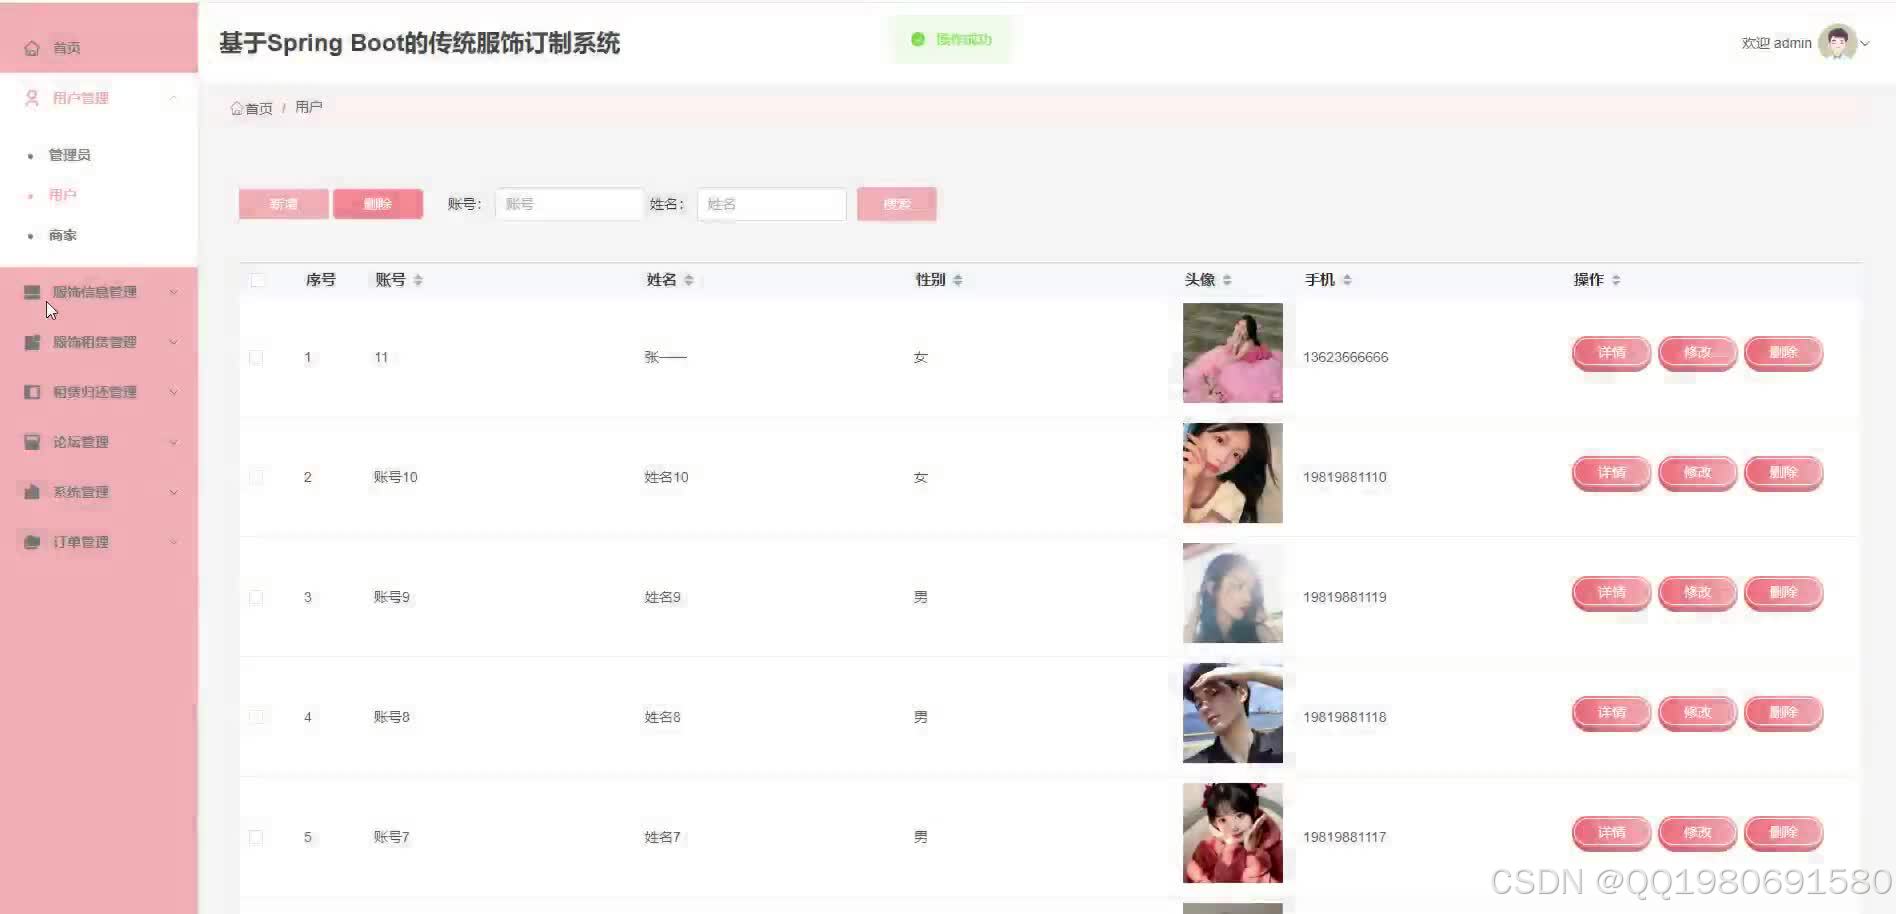Image resolution: width=1896 pixels, height=914 pixels.
Task: Open avatar thumbnail of user 张一一
Action: coord(1232,353)
